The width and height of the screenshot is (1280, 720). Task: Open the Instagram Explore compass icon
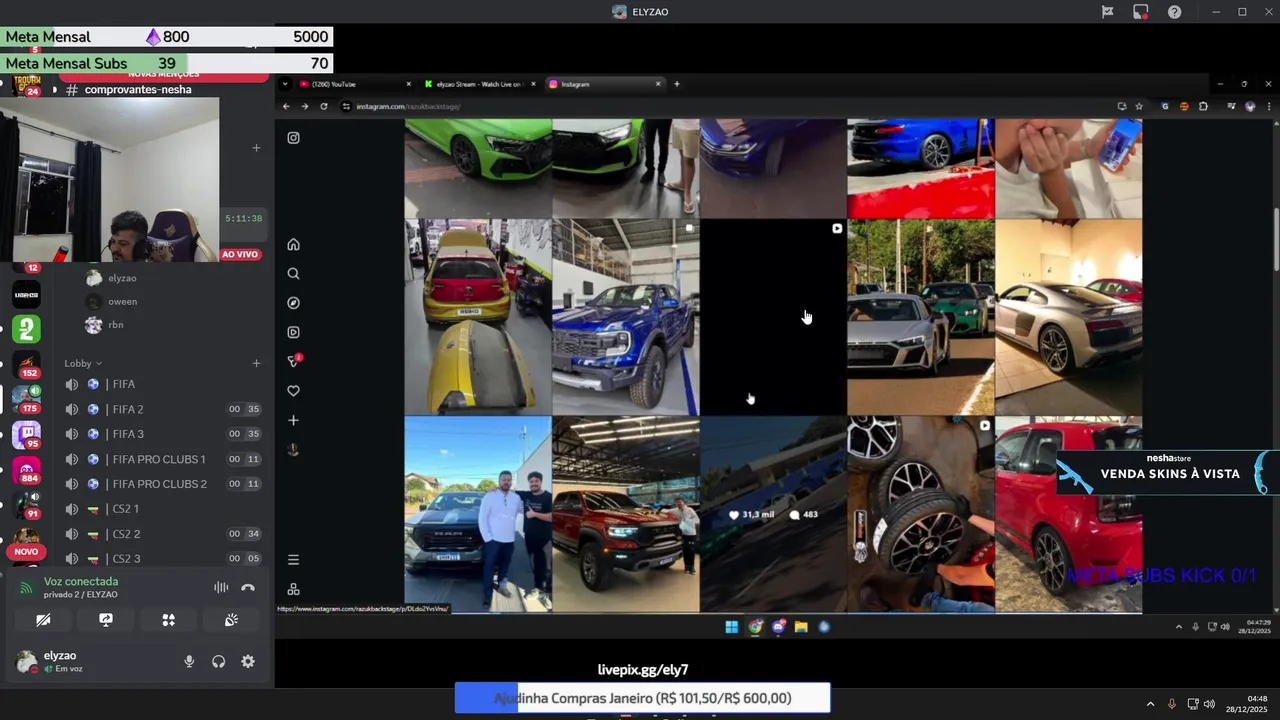tap(293, 303)
